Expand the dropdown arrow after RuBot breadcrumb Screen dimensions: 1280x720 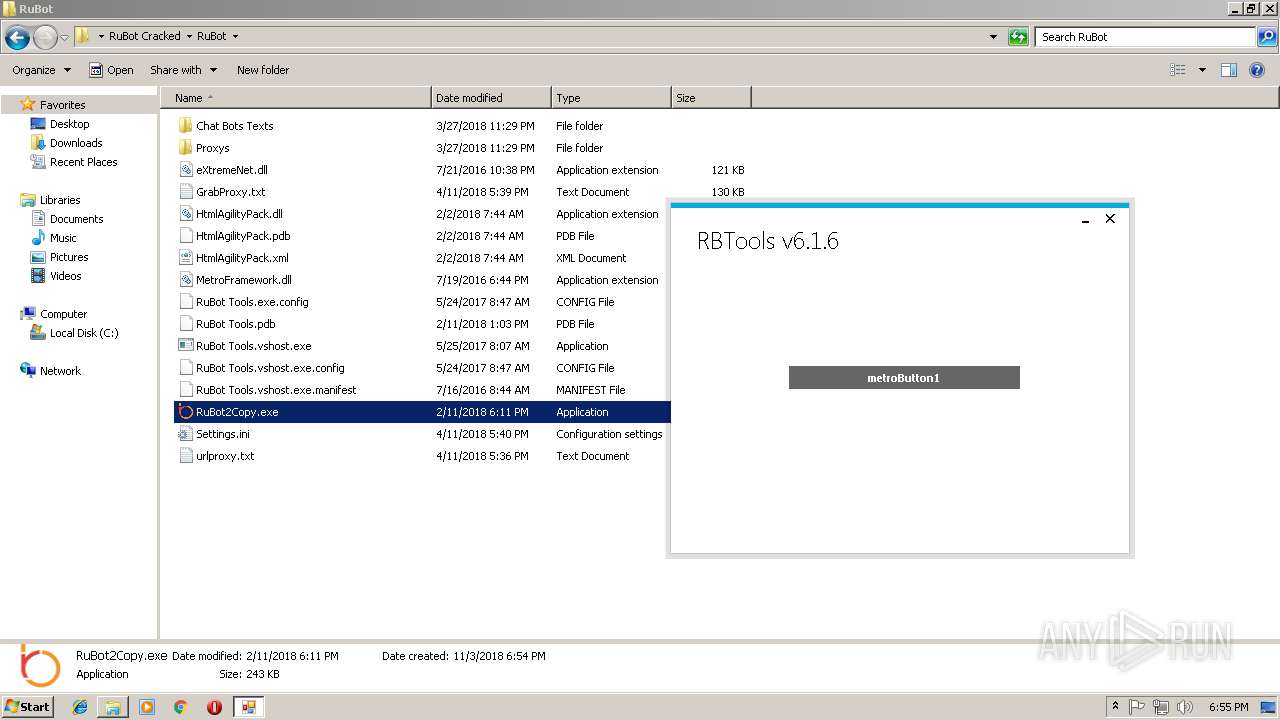click(236, 36)
